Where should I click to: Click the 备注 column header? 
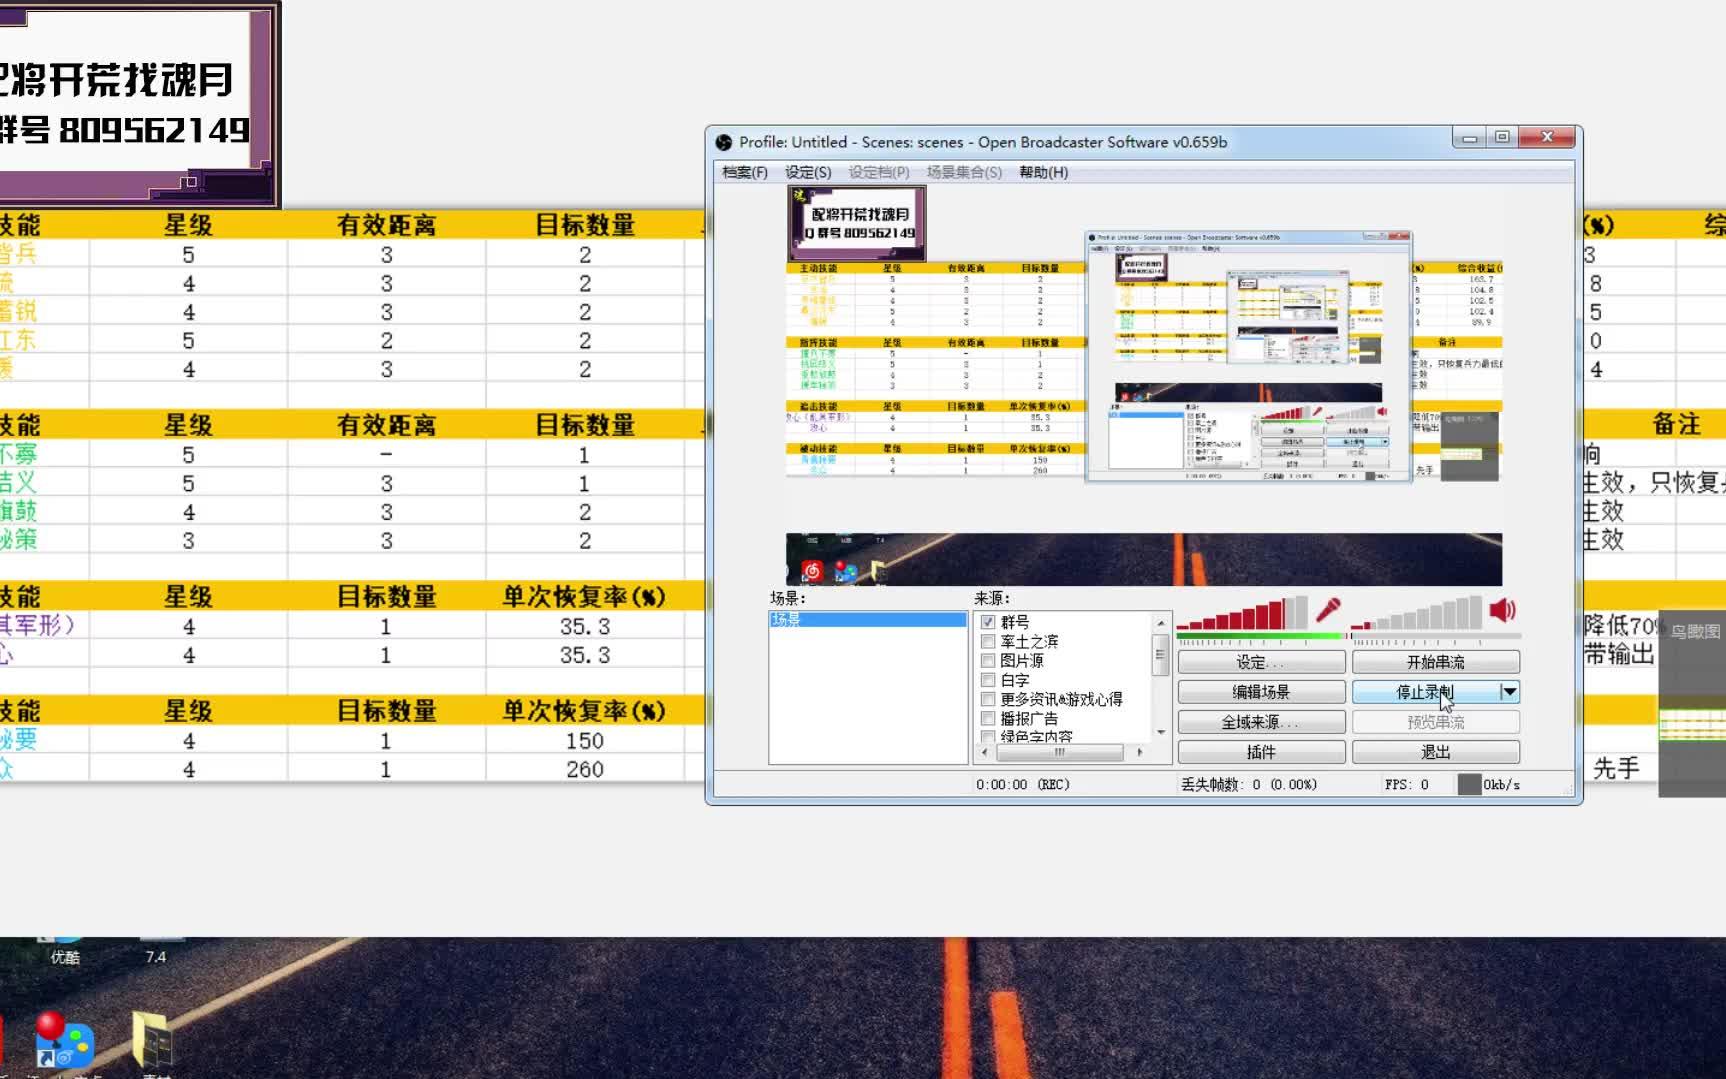point(1677,424)
